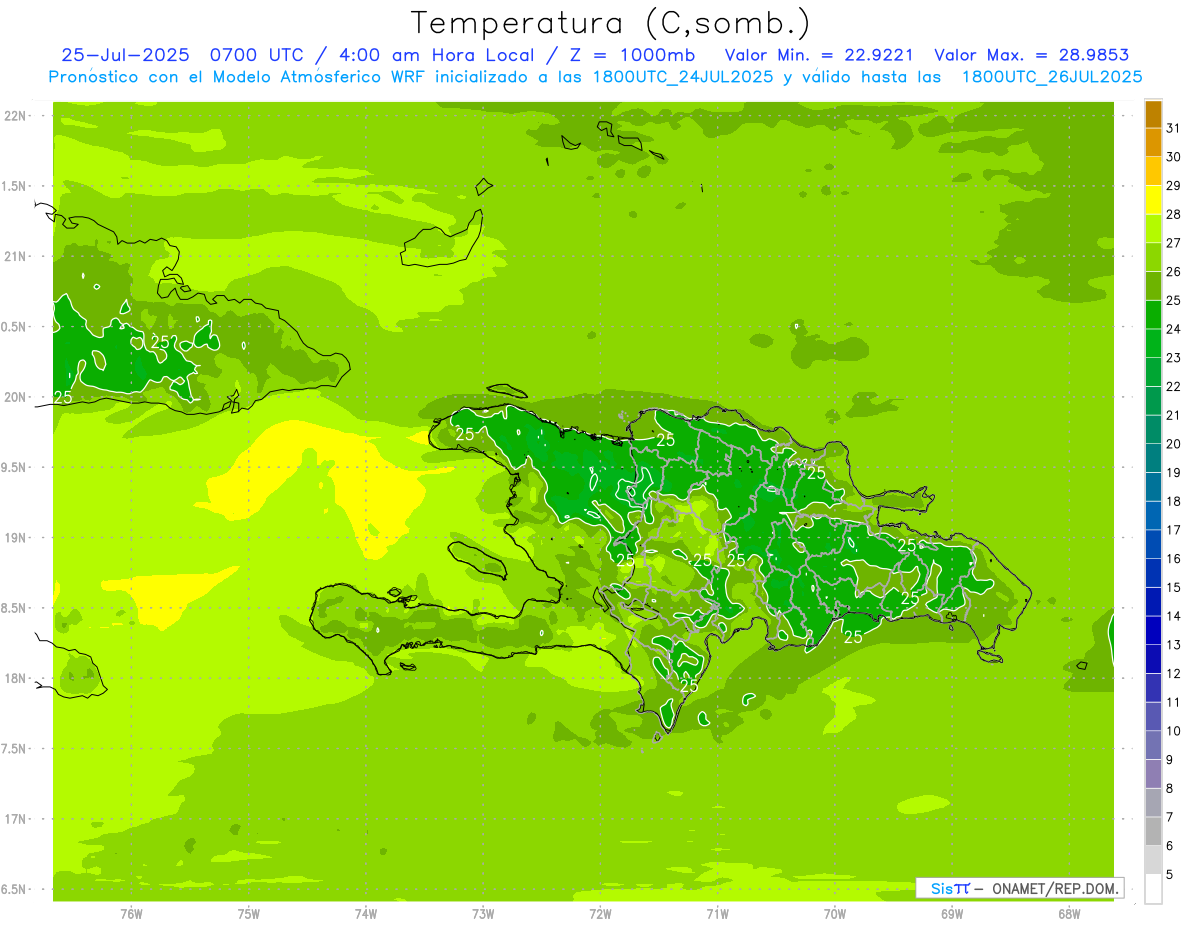Click the 18N latitude axis label
This screenshot has width=1200, height=927.
pos(17,678)
